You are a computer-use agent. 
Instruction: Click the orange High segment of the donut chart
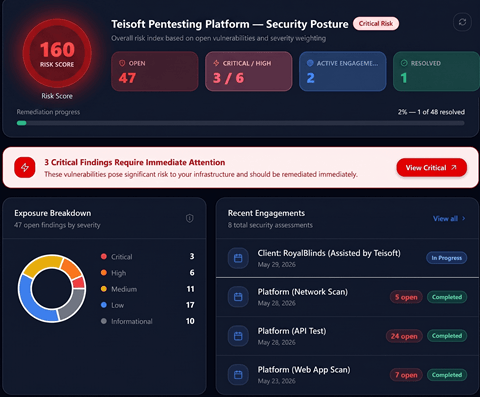72,268
